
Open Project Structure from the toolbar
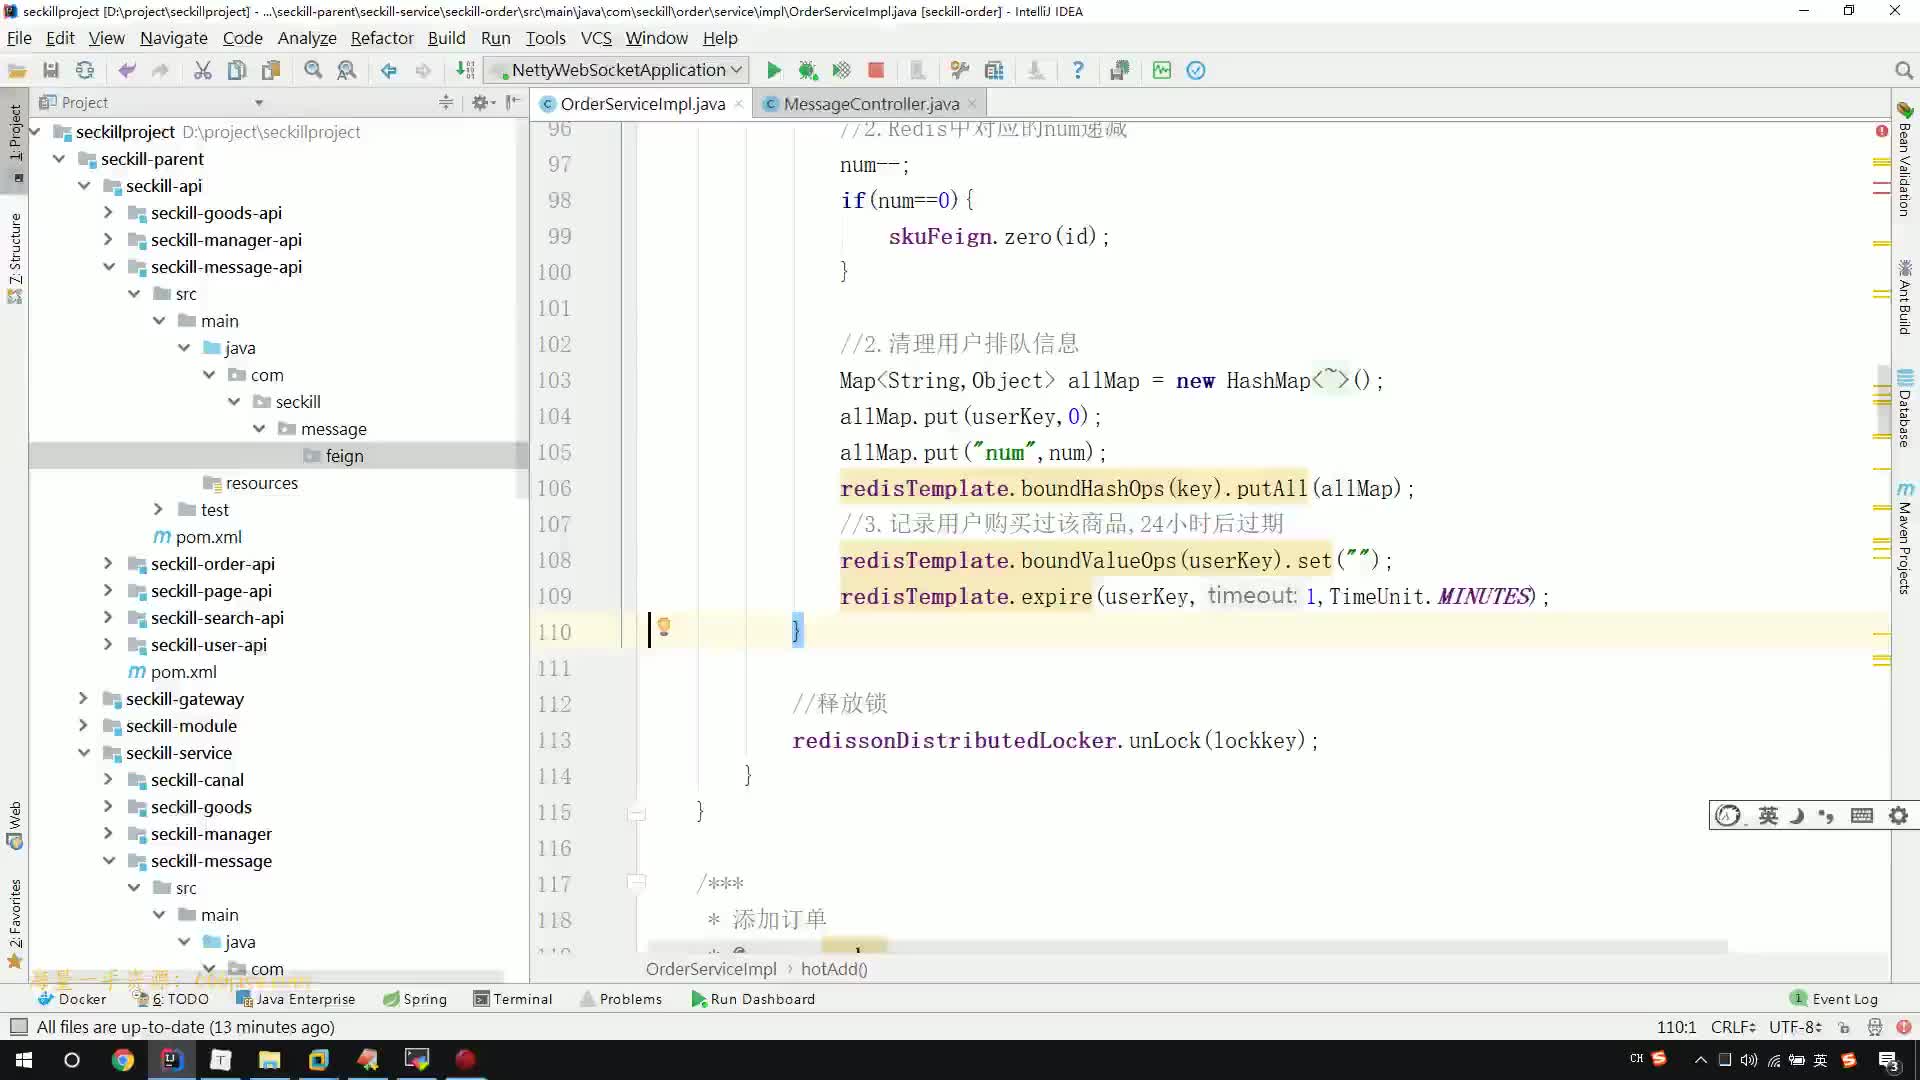click(994, 70)
